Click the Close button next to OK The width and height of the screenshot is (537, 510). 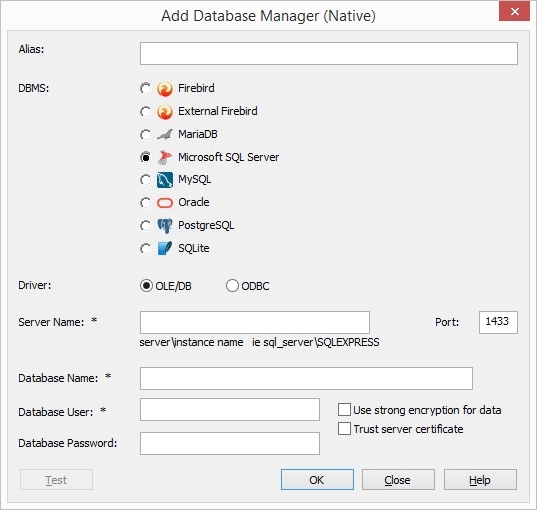pos(398,480)
